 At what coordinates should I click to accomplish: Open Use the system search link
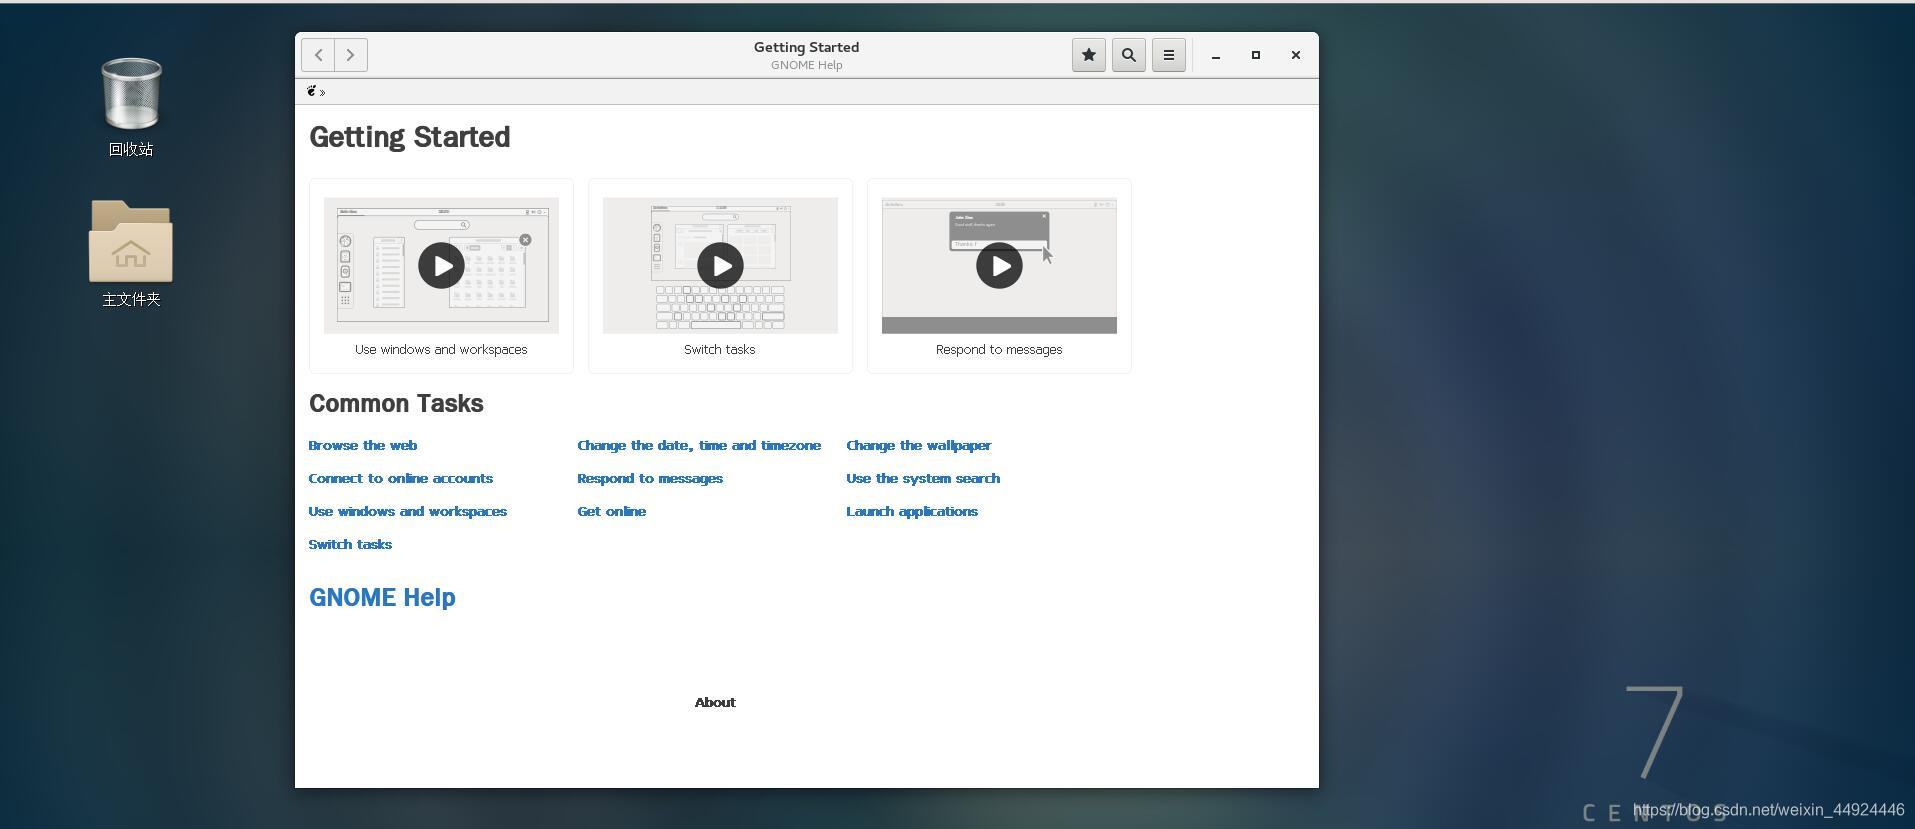pyautogui.click(x=923, y=479)
